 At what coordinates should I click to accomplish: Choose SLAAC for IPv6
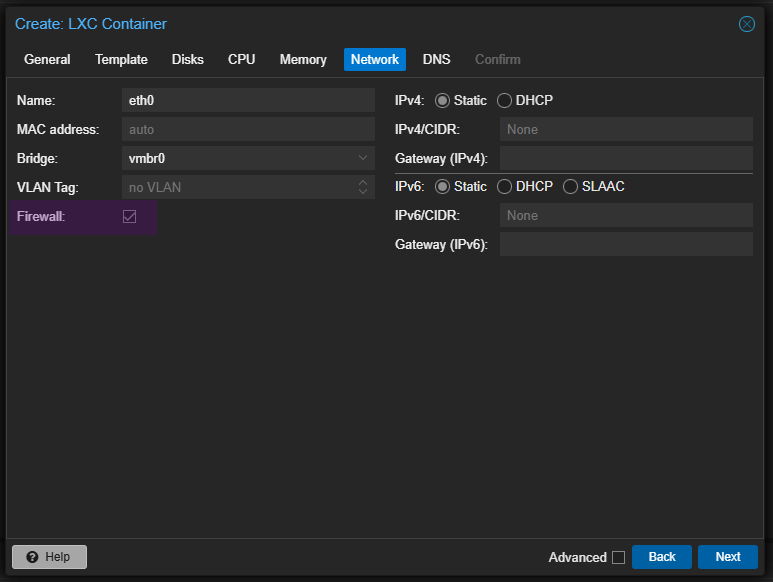click(x=570, y=187)
